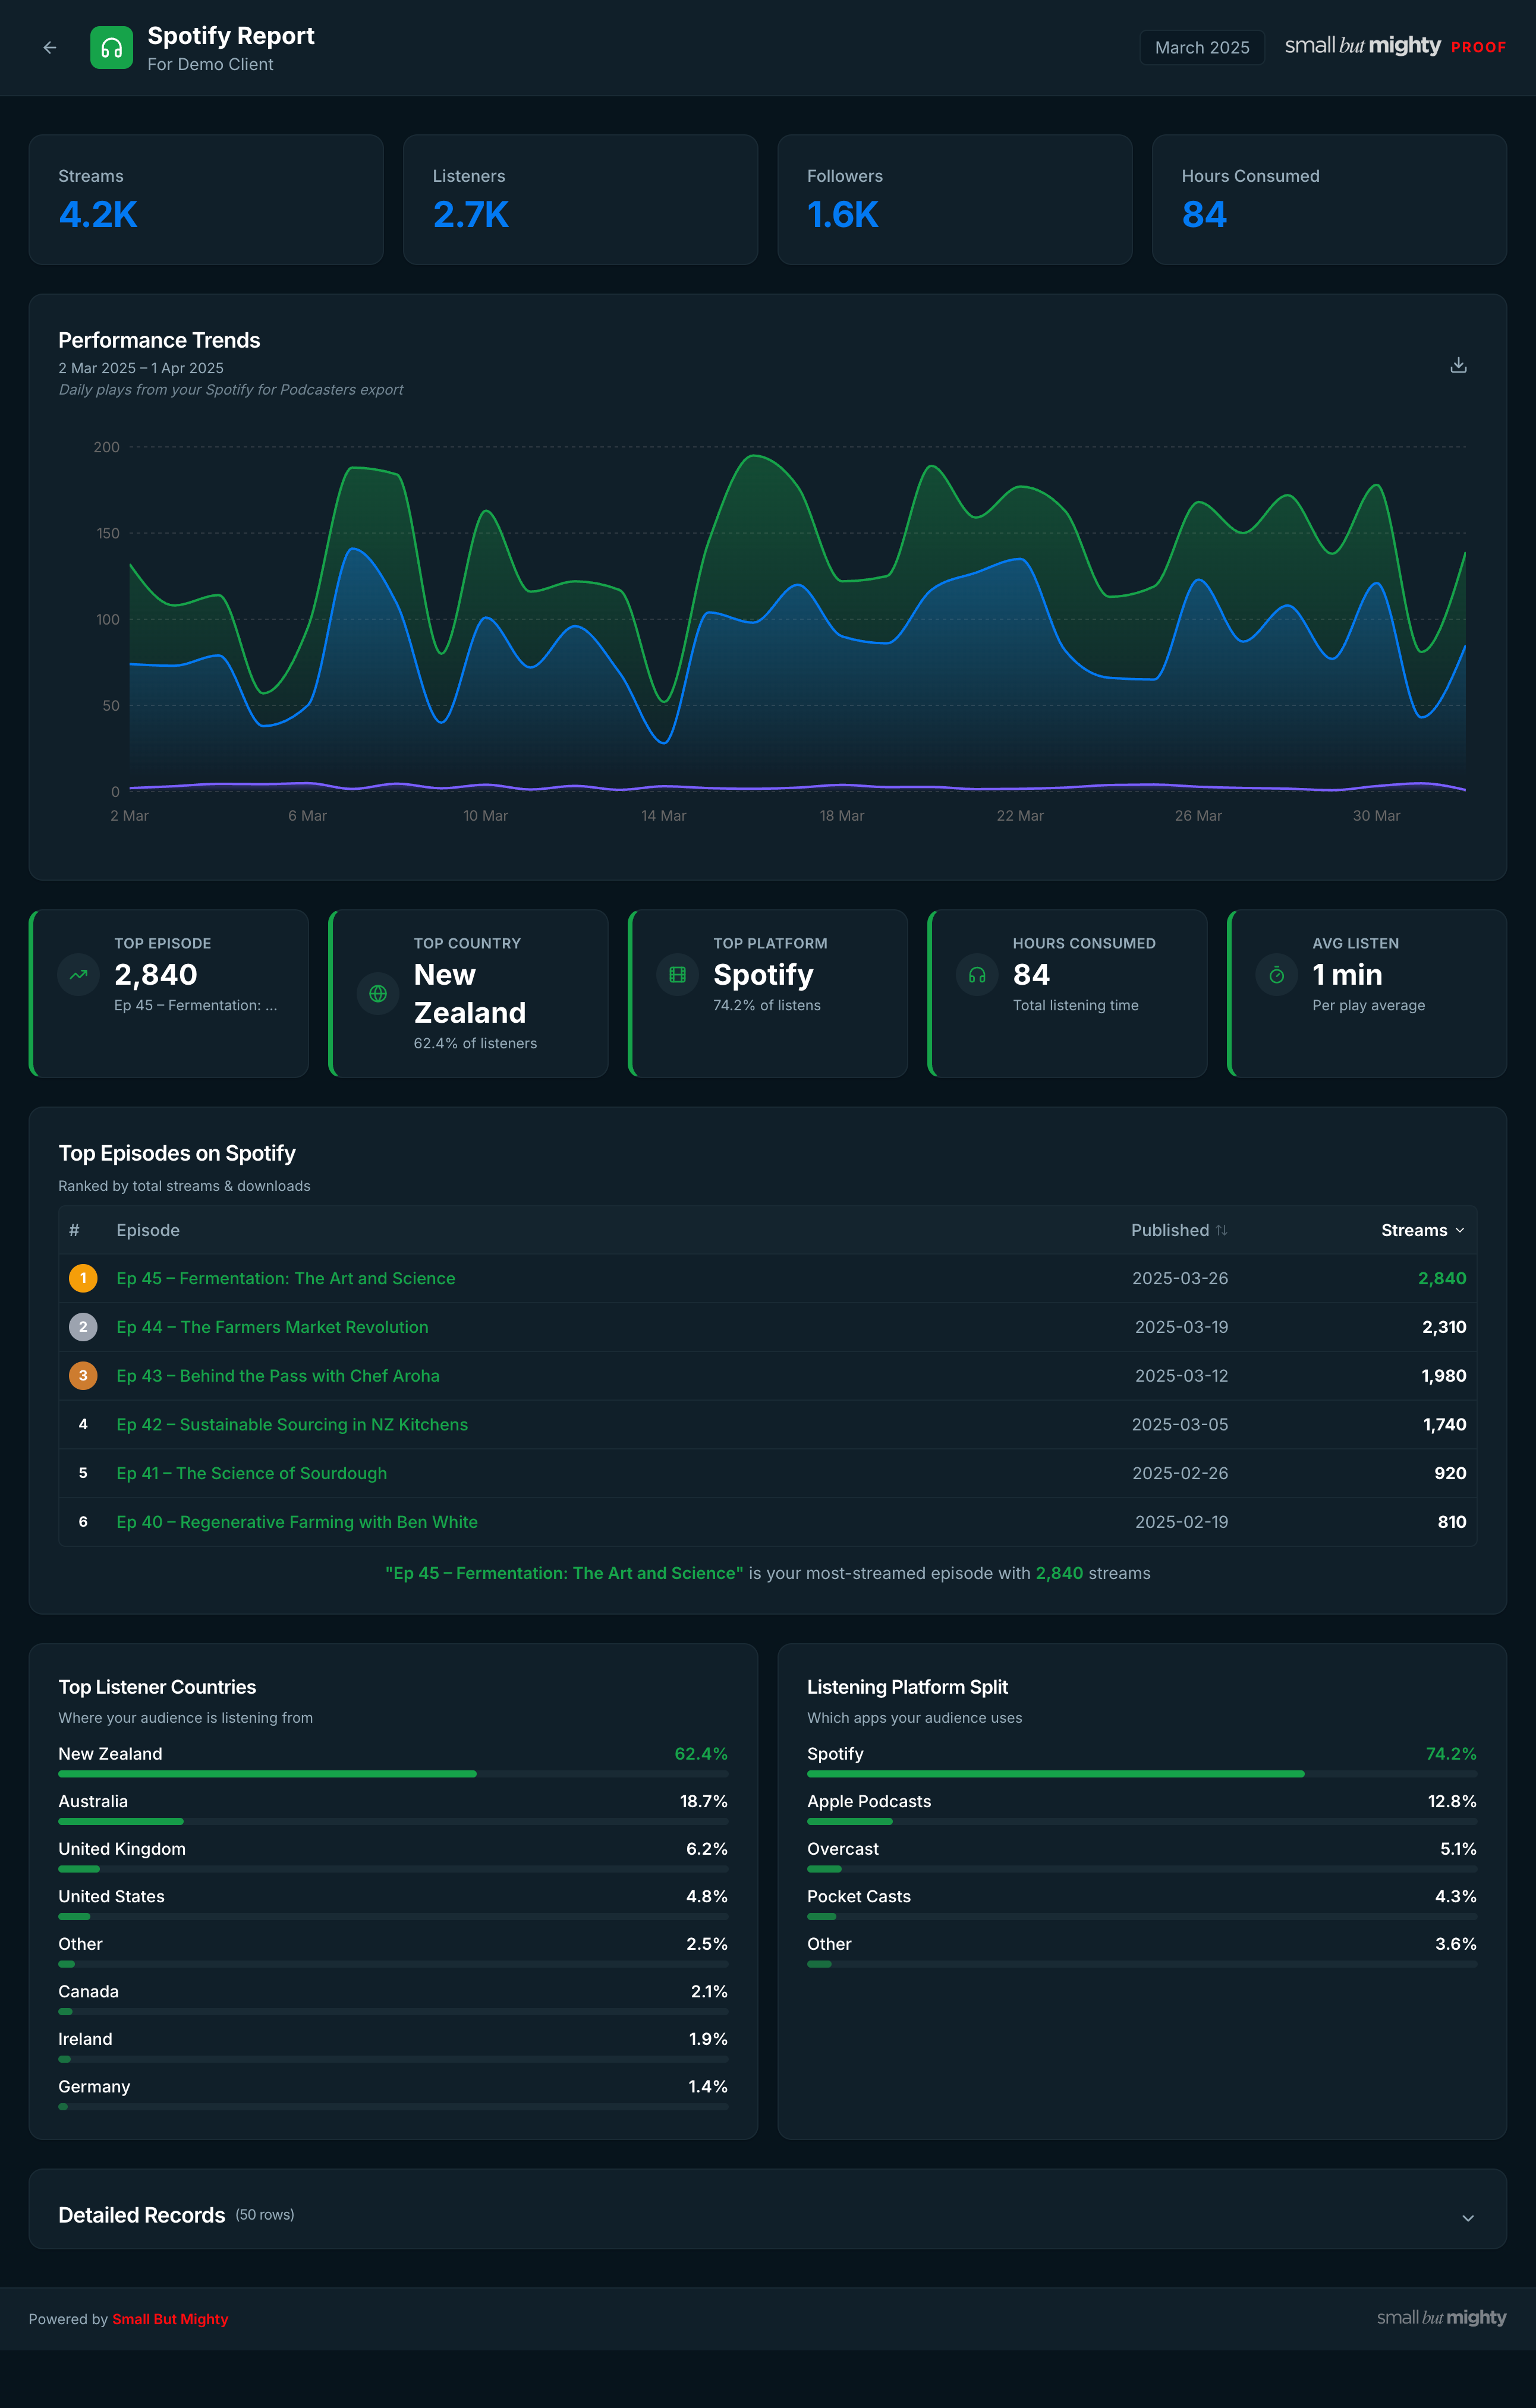Click the (50 rows) count text
1536x2408 pixels.
[x=265, y=2215]
